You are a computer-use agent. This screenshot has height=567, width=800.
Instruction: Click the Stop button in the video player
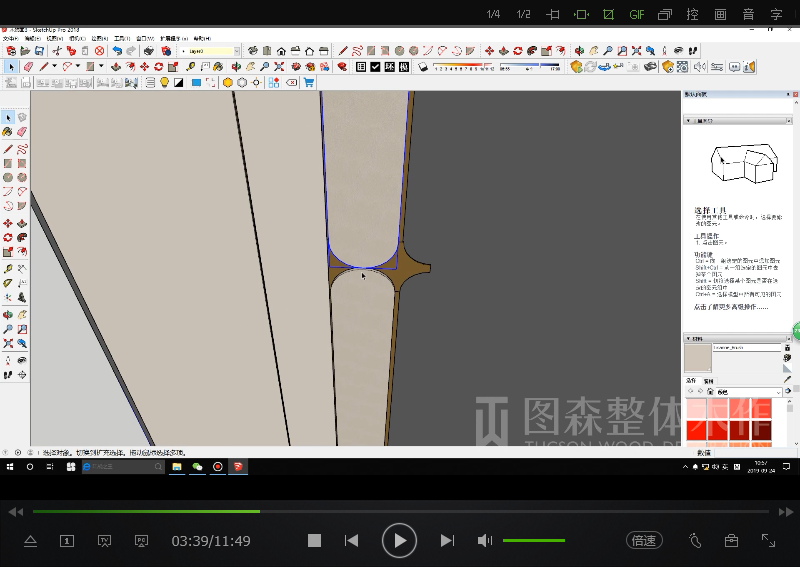tap(314, 540)
